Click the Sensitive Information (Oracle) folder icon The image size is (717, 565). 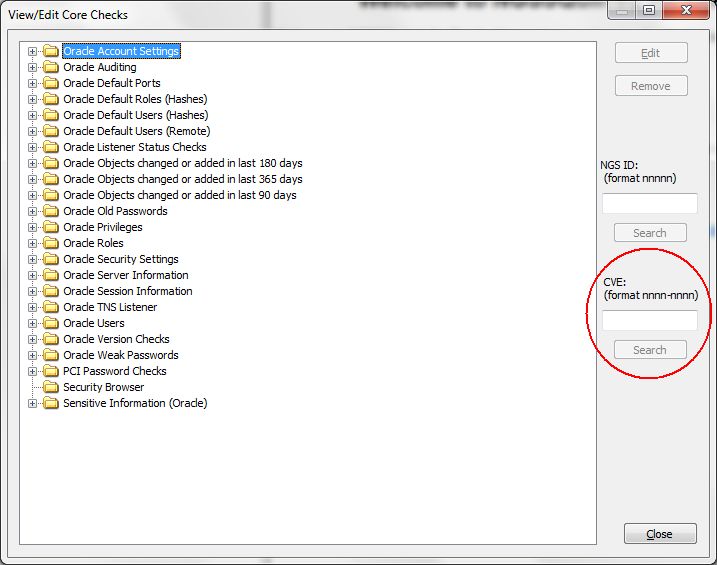[51, 403]
